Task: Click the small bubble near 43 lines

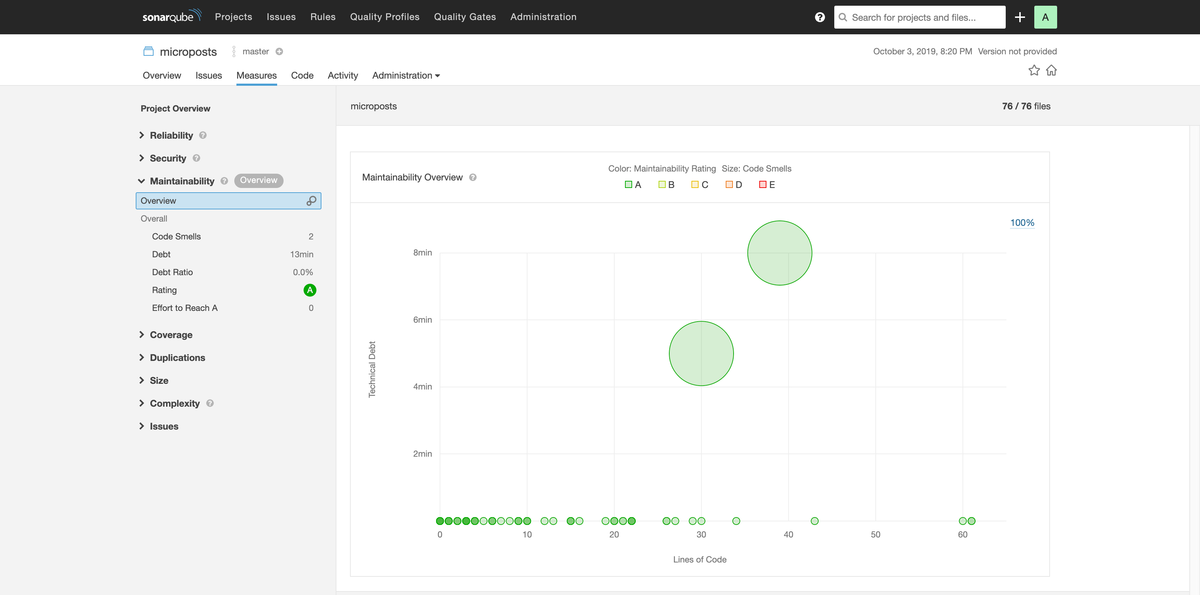Action: (x=815, y=521)
